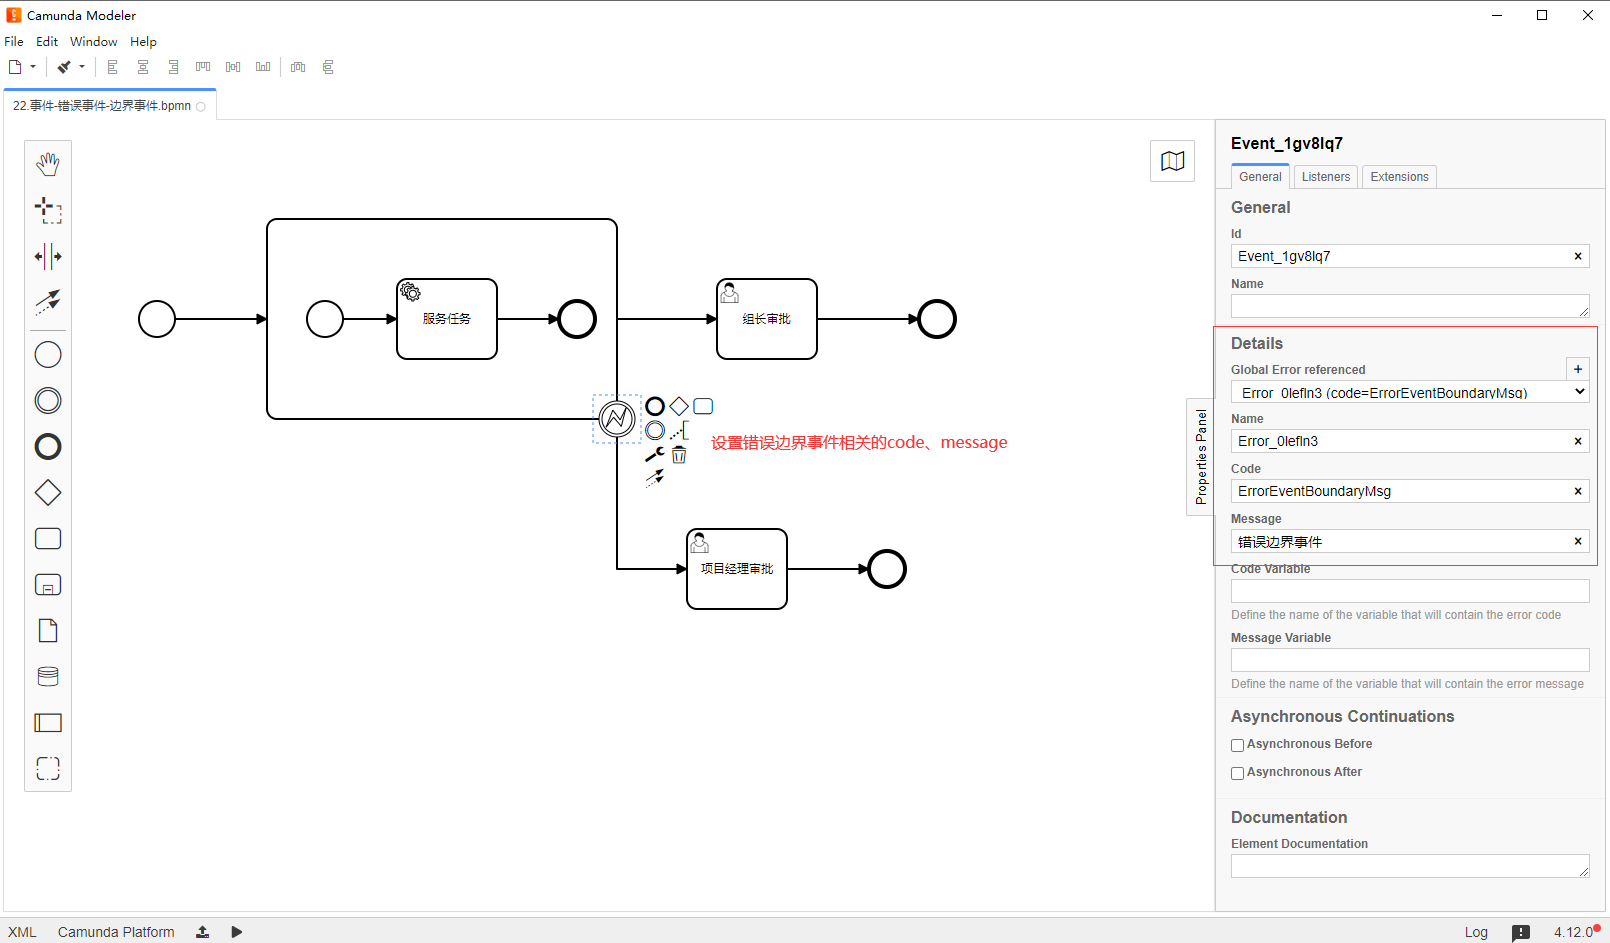Align elements top in toolbar
The height and width of the screenshot is (943, 1610).
click(x=203, y=67)
